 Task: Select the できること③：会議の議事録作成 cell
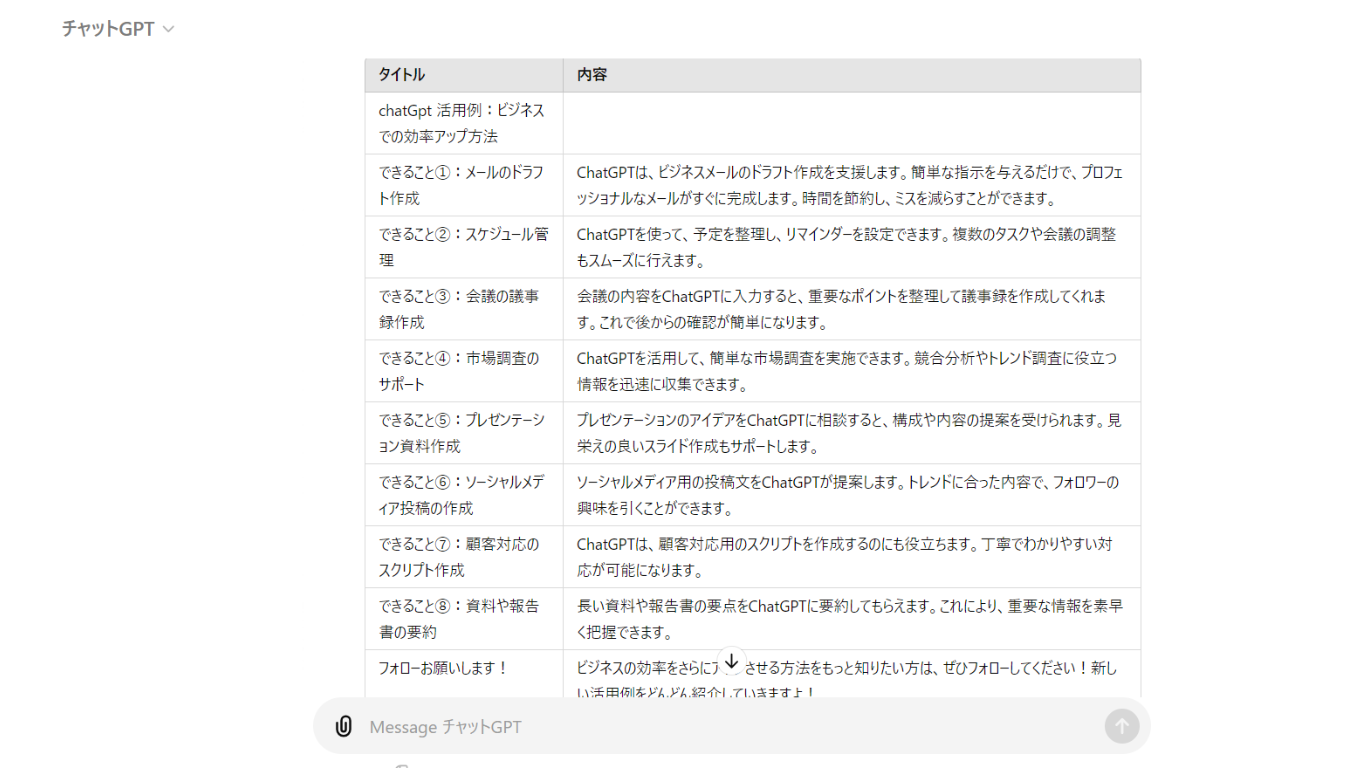(464, 309)
